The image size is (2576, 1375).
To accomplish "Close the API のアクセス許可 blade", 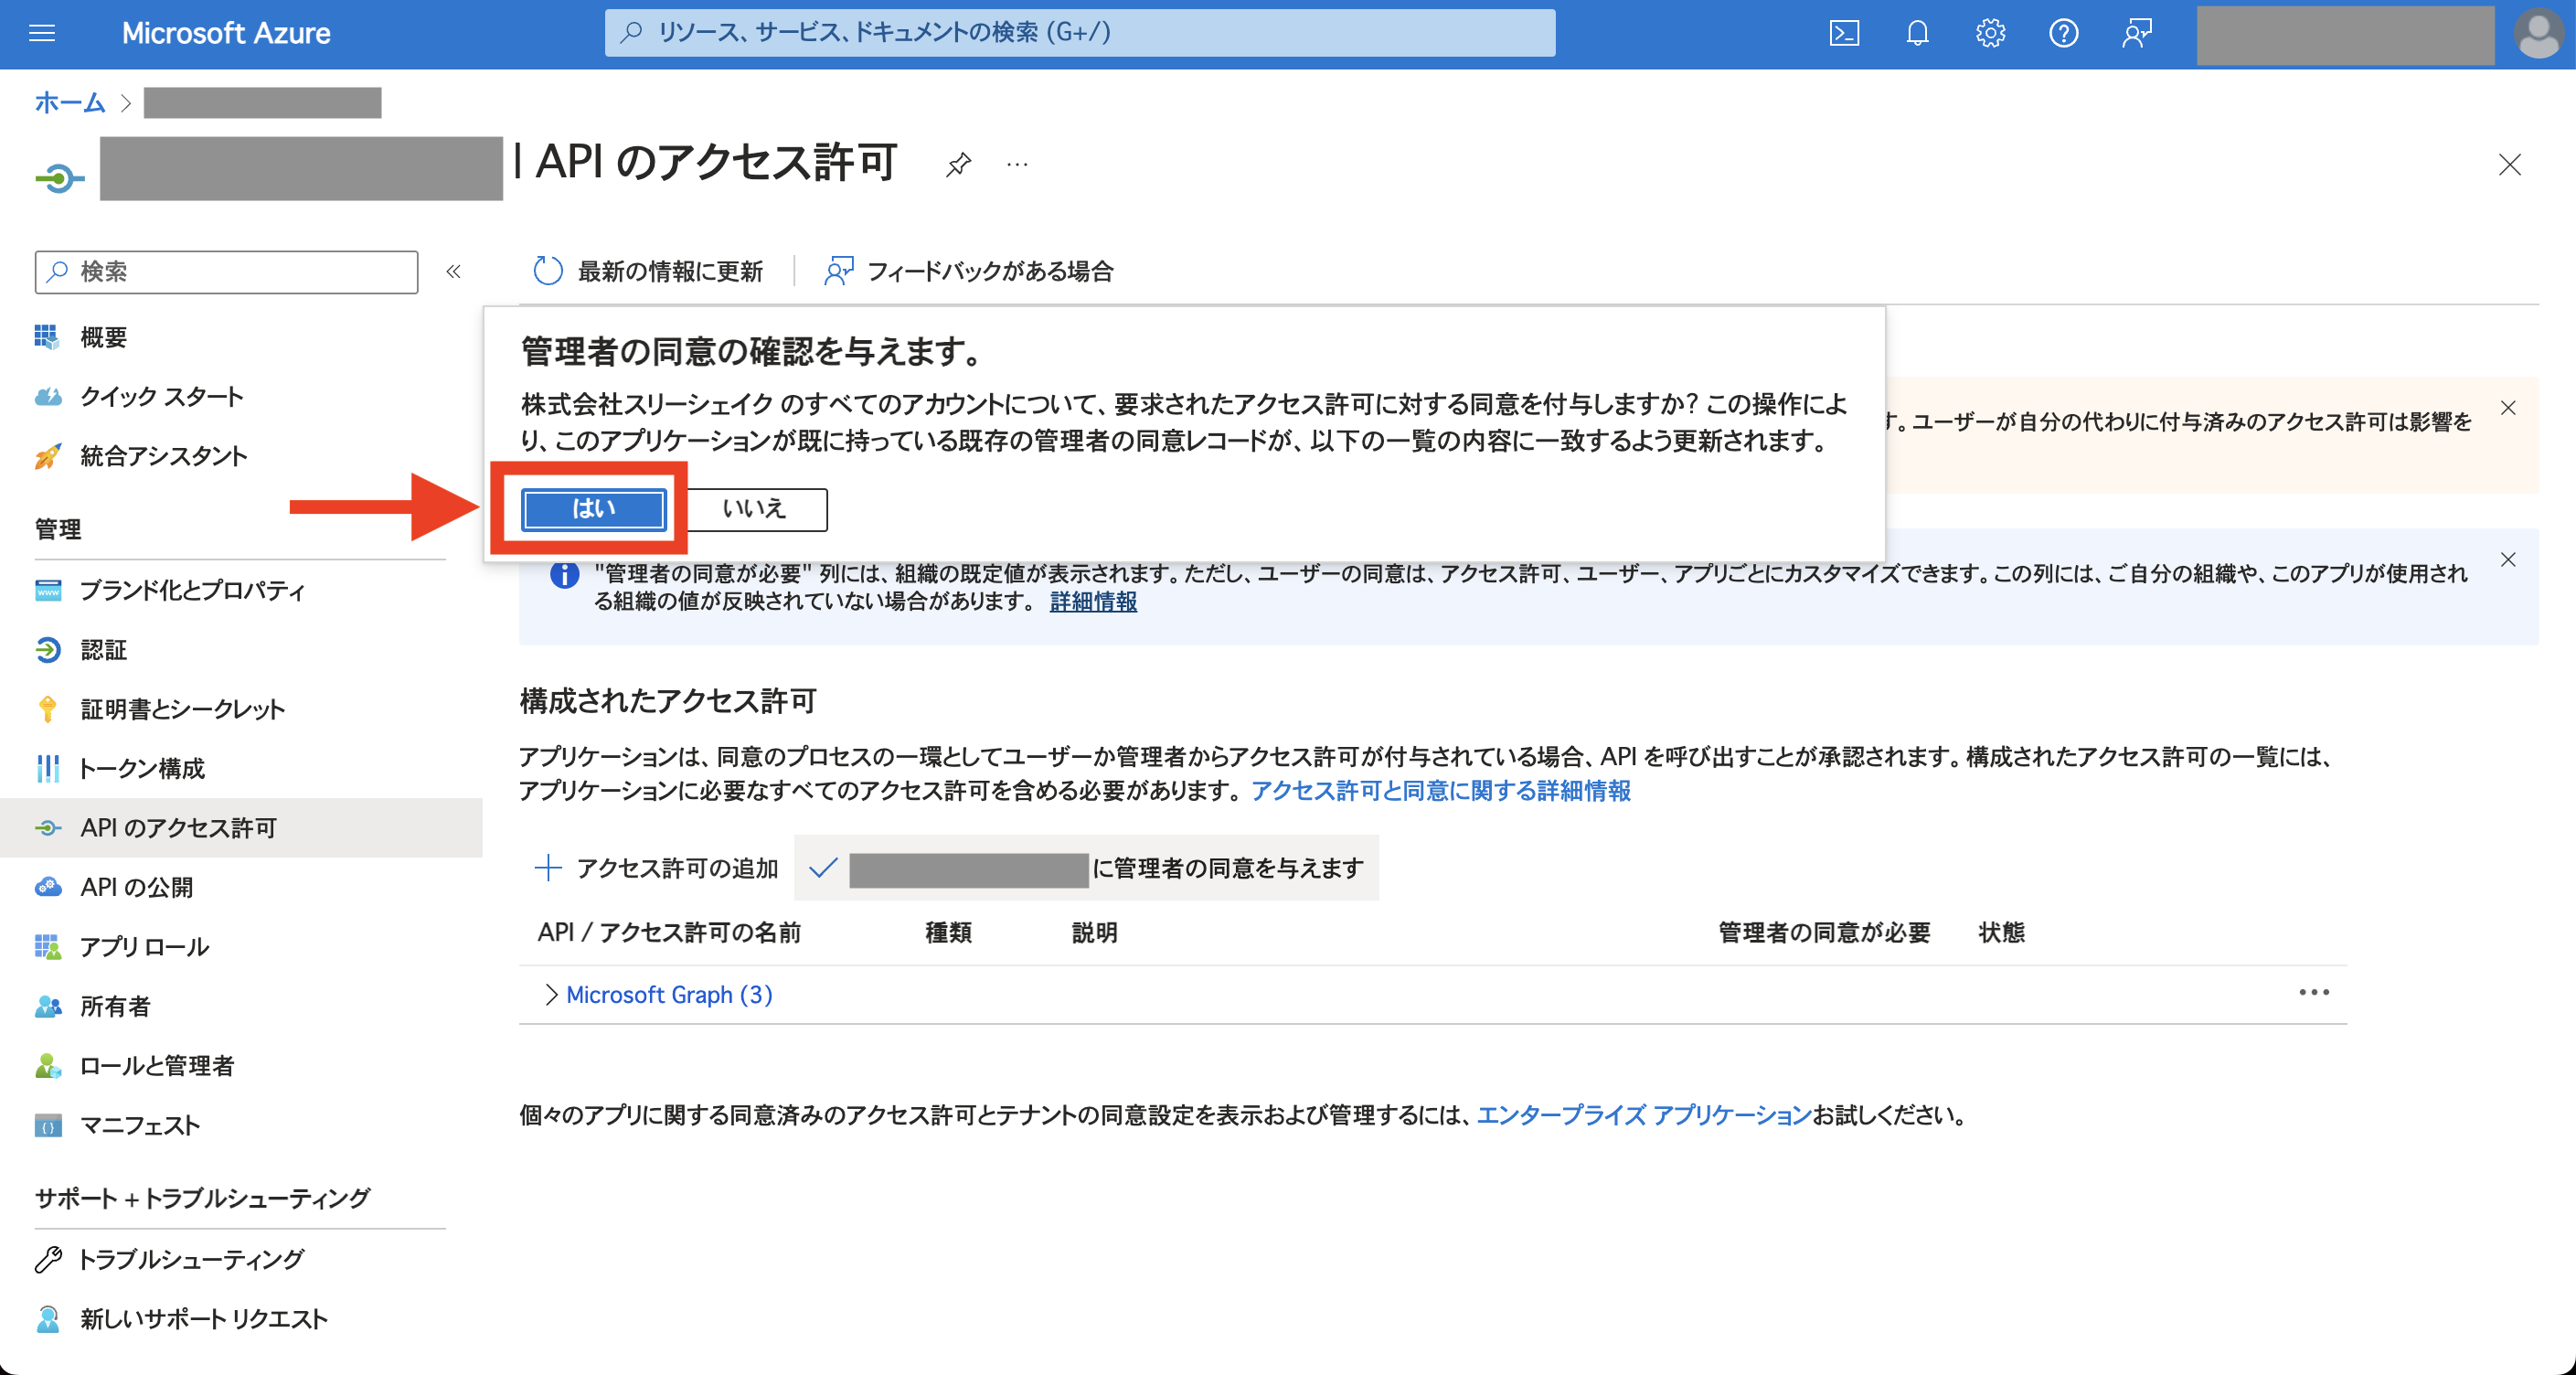I will [x=2509, y=164].
